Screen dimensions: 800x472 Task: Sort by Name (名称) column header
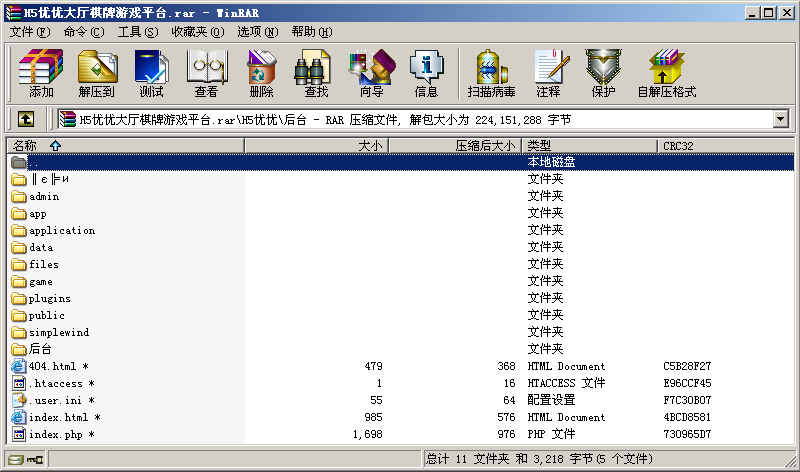[38, 145]
